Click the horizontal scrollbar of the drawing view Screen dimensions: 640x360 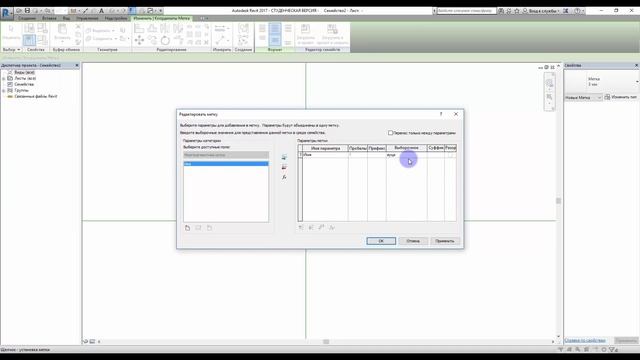point(326,341)
